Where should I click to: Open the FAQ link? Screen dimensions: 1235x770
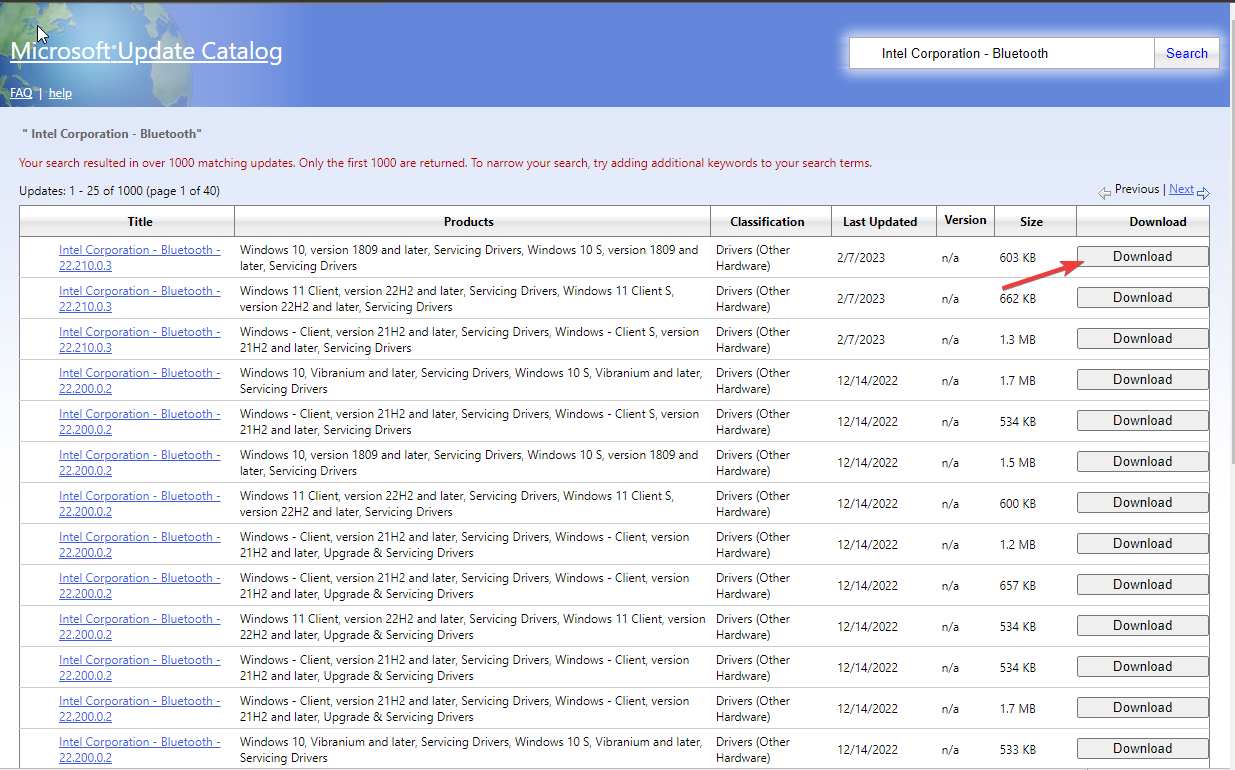coord(21,93)
